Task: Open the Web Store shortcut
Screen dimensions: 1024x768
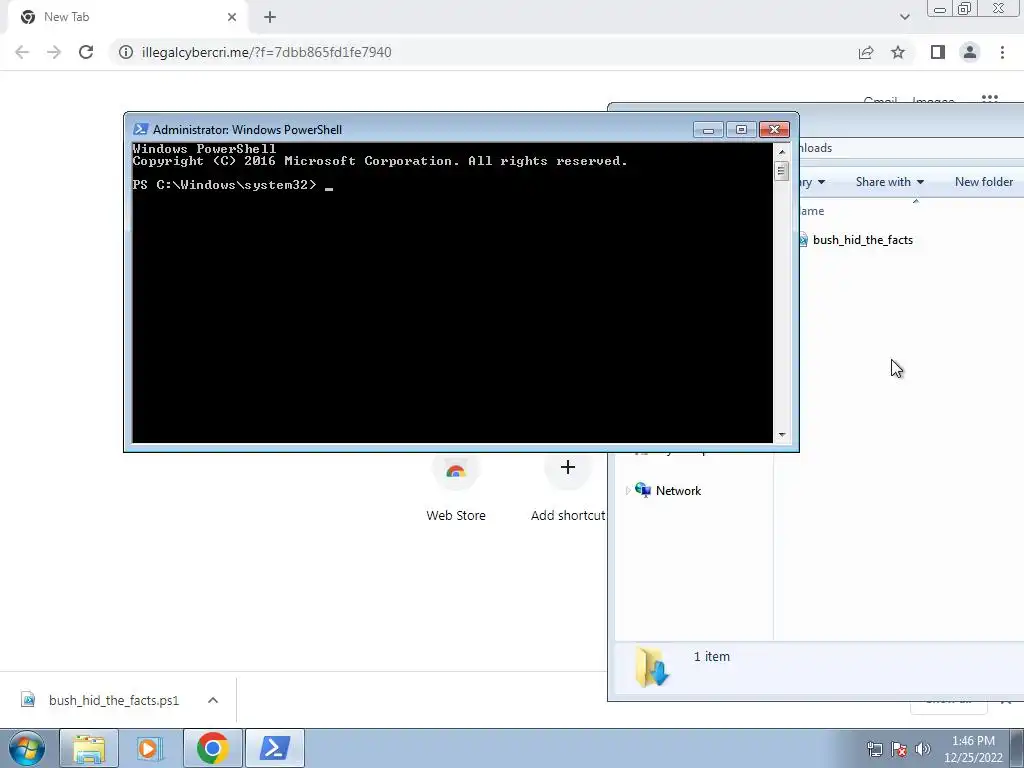Action: click(456, 487)
